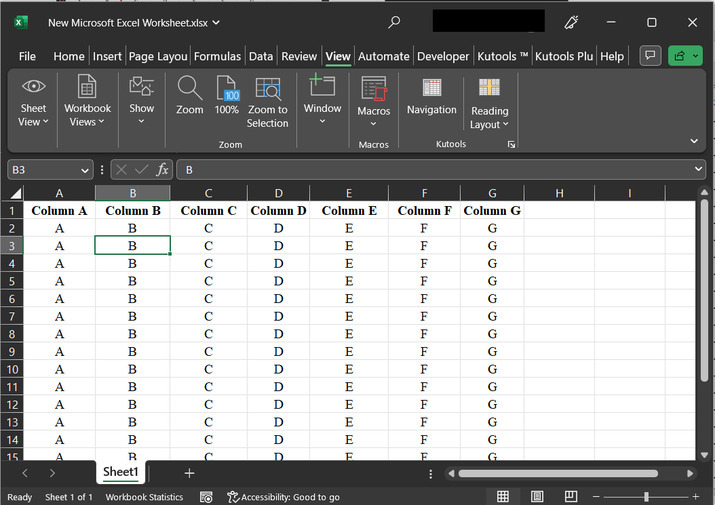715x505 pixels.
Task: Select column D header
Action: click(x=278, y=193)
